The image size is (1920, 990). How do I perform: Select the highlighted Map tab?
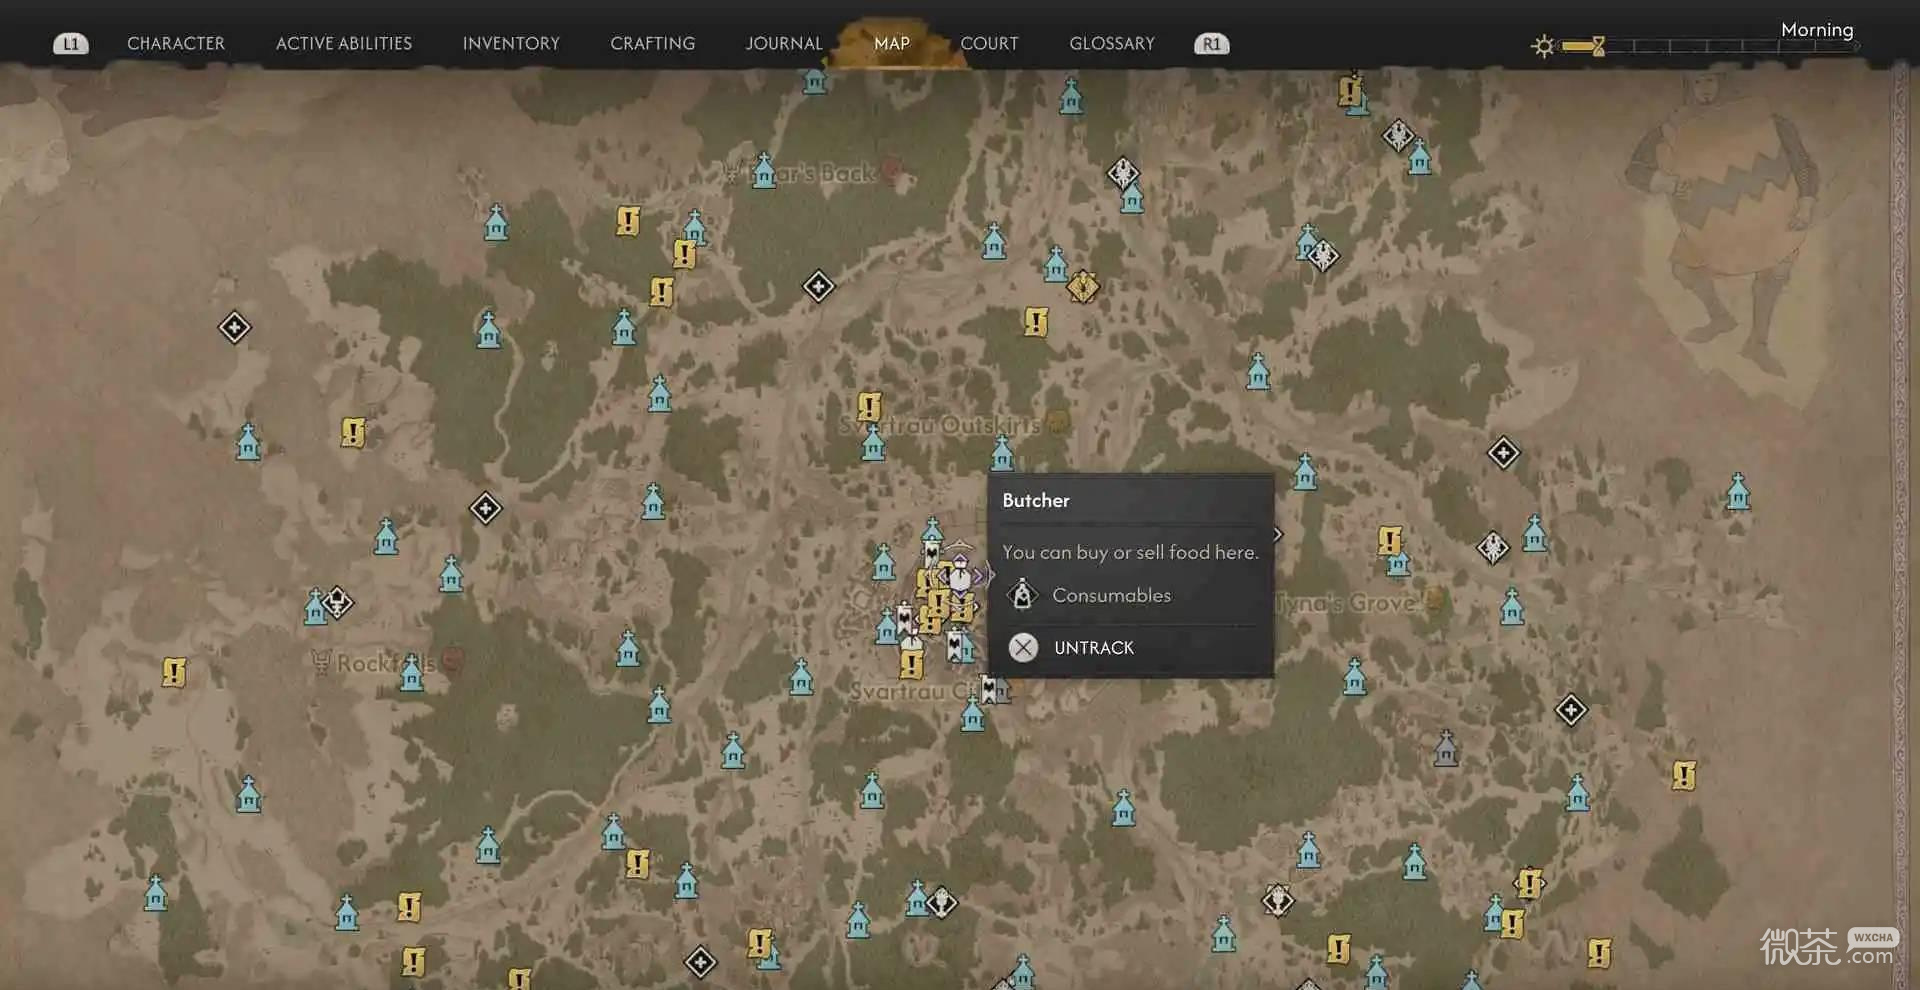(892, 44)
